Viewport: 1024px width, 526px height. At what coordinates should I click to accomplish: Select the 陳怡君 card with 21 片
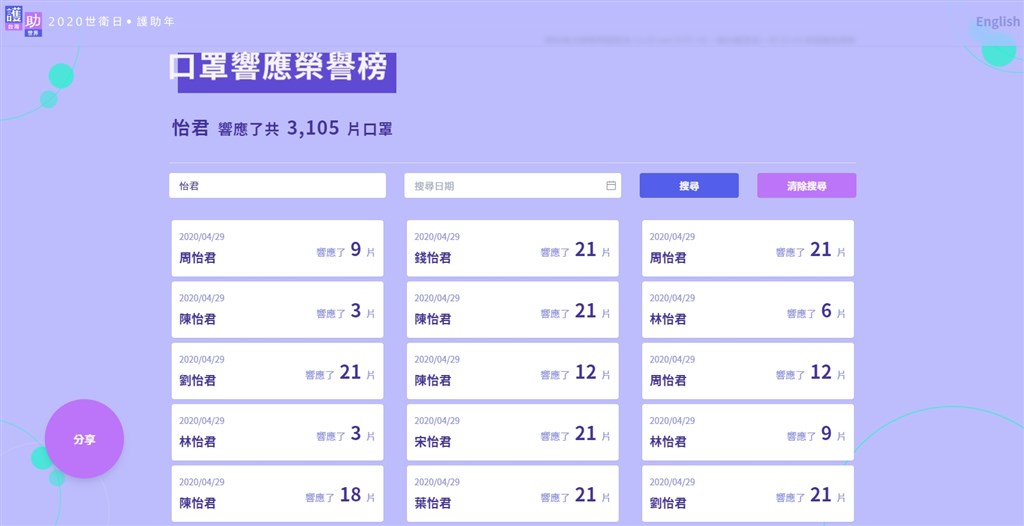pyautogui.click(x=513, y=310)
